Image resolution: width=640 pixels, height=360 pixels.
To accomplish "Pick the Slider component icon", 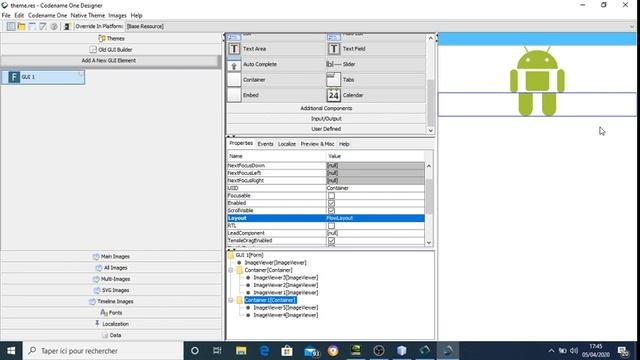I will point(333,64).
